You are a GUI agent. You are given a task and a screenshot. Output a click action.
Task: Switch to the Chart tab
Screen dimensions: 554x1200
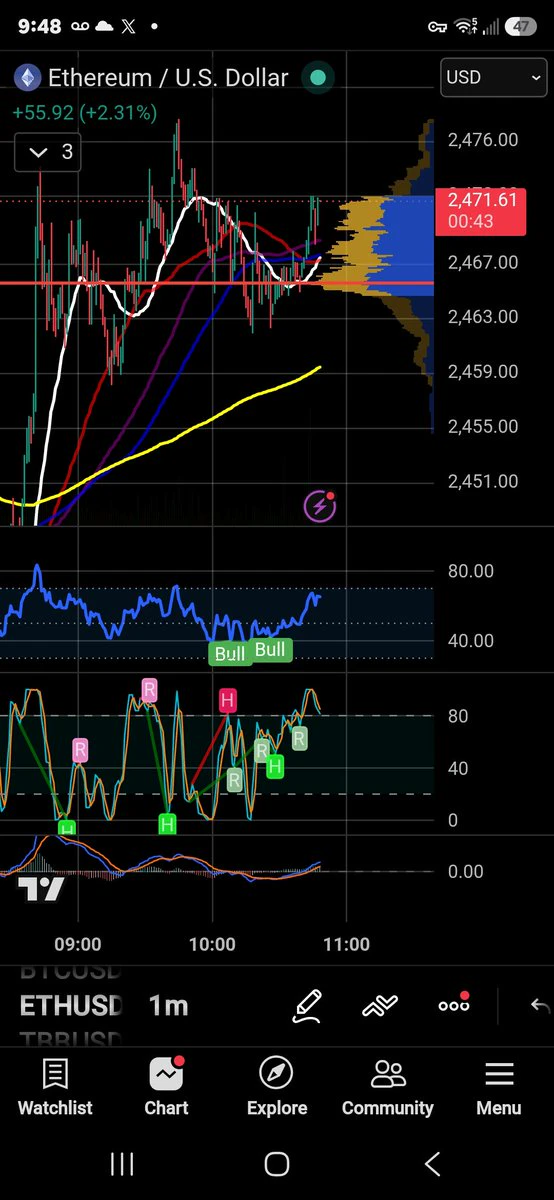pyautogui.click(x=166, y=1087)
